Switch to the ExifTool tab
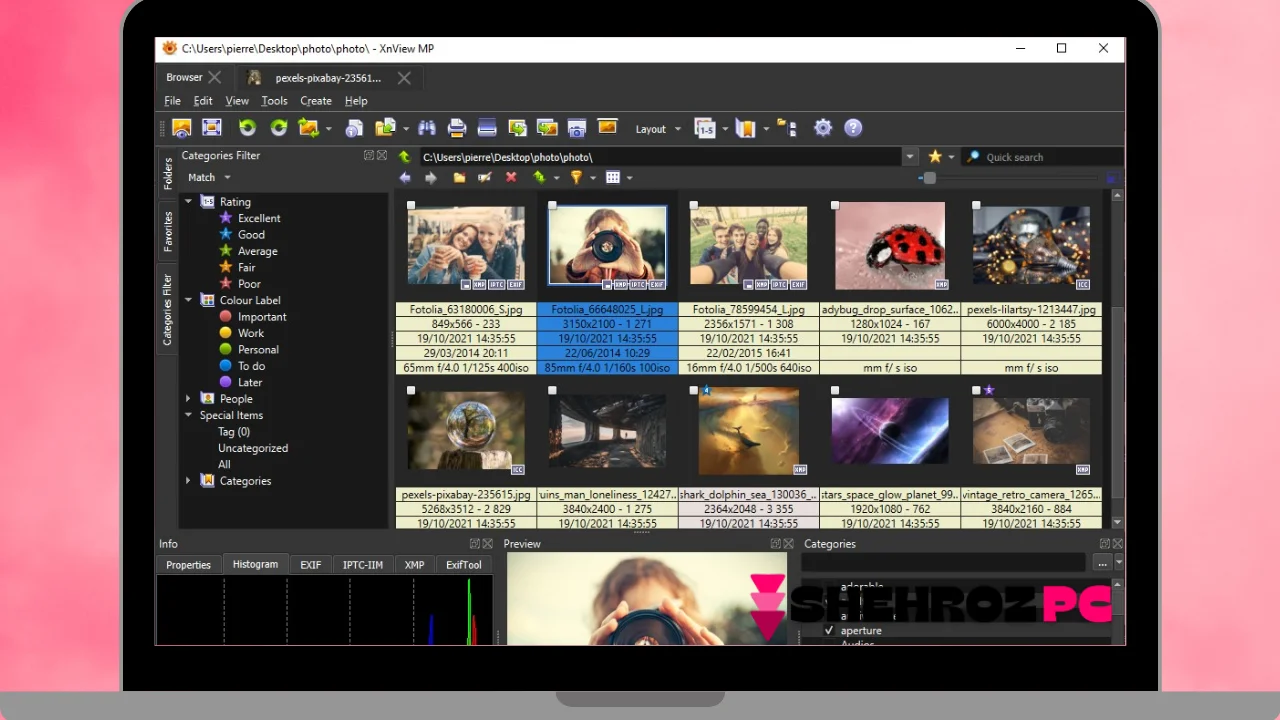 coord(463,565)
